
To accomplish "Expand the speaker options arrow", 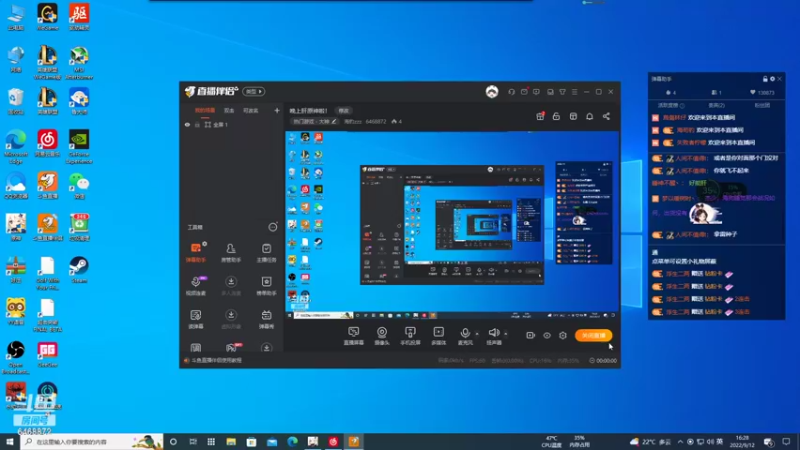I will pyautogui.click(x=506, y=334).
